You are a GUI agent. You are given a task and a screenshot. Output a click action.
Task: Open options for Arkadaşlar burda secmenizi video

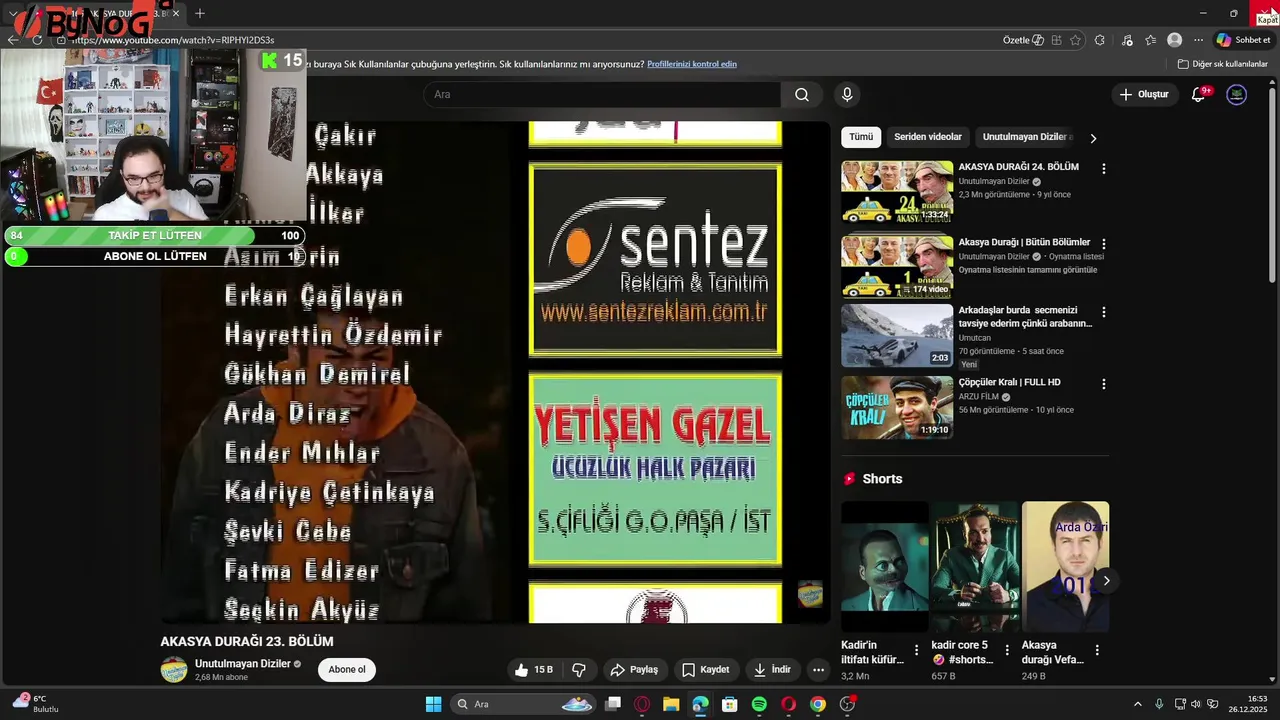pos(1104,312)
